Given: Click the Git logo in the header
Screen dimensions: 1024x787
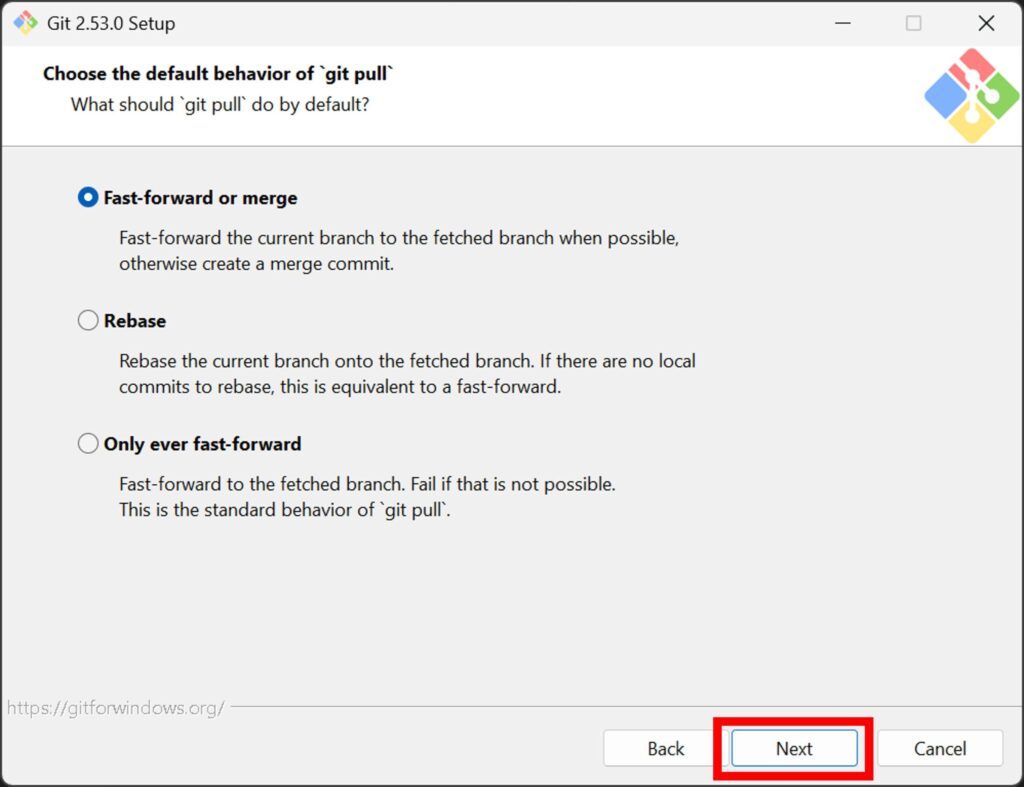Looking at the screenshot, I should coord(971,95).
